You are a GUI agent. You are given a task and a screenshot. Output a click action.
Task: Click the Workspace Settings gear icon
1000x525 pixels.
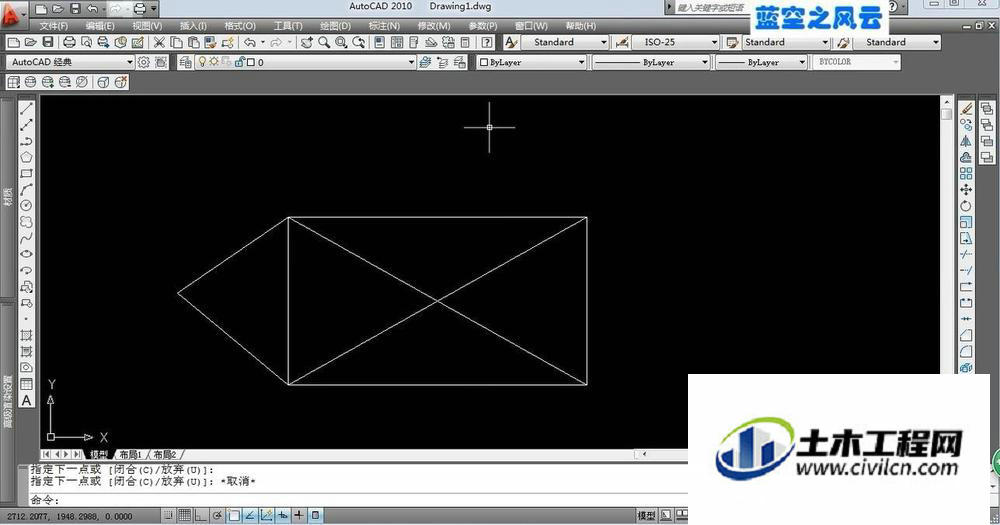coord(144,62)
